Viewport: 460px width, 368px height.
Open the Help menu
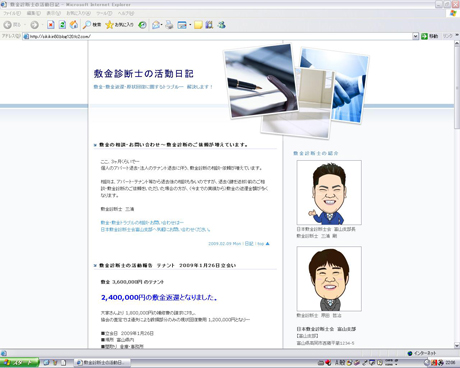click(126, 13)
